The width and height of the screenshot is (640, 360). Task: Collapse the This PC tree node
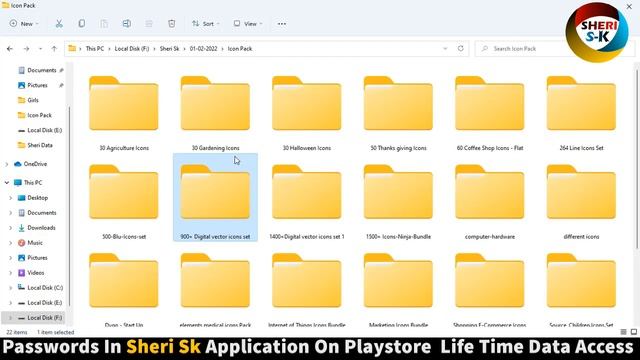point(7,183)
